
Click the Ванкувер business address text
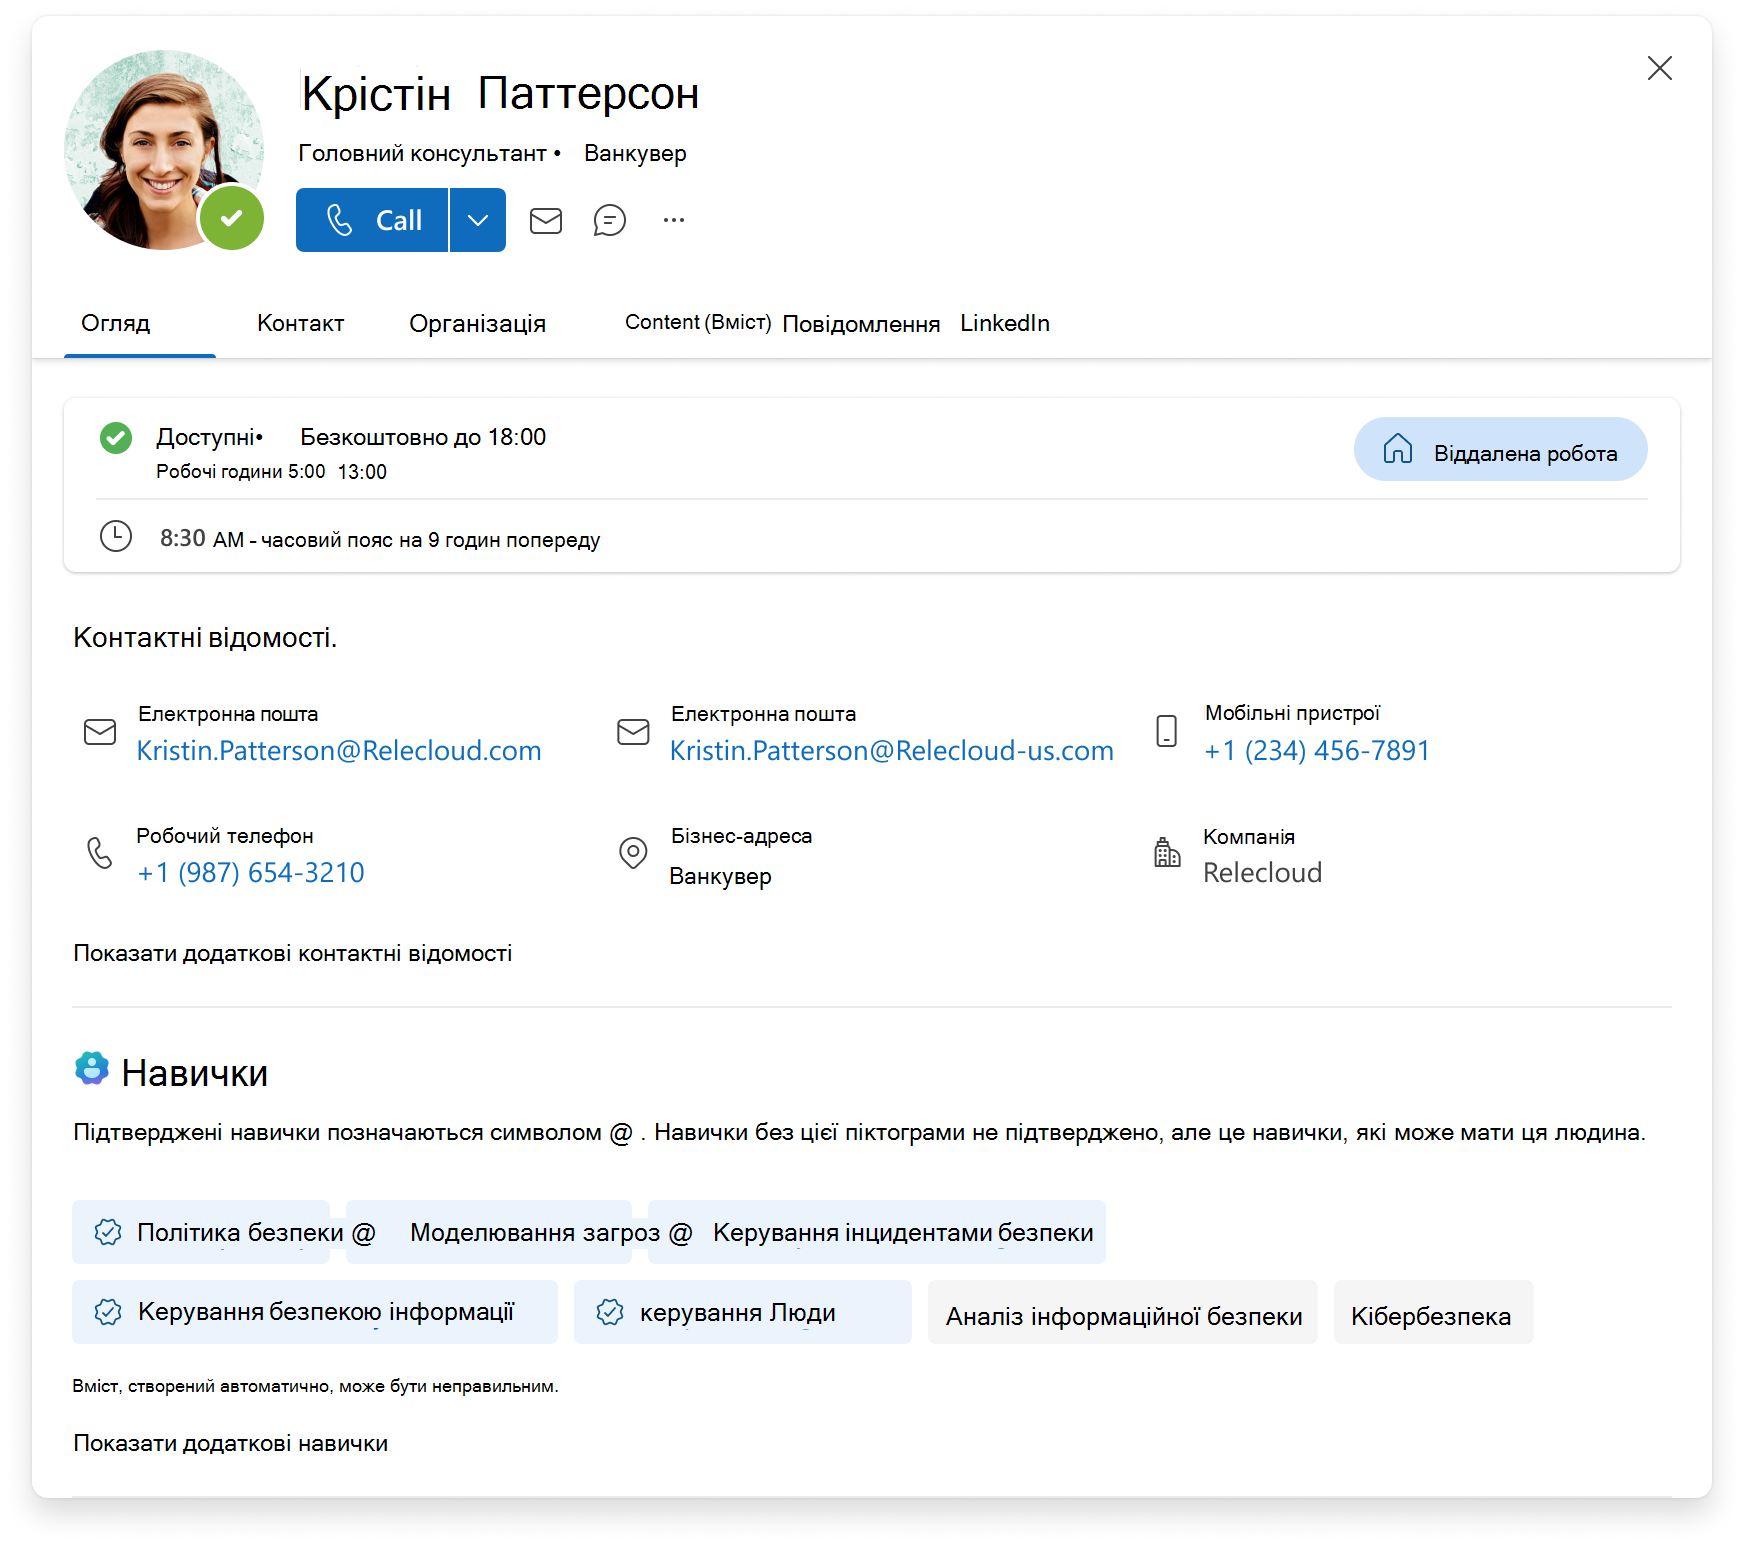coord(721,876)
